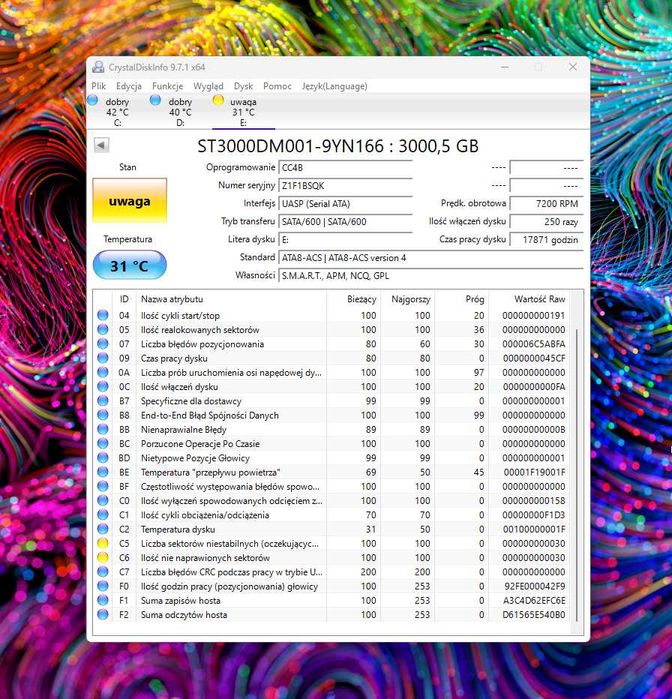672x699 pixels.
Task: Go to previous disk with left arrow button
Action: pyautogui.click(x=101, y=145)
